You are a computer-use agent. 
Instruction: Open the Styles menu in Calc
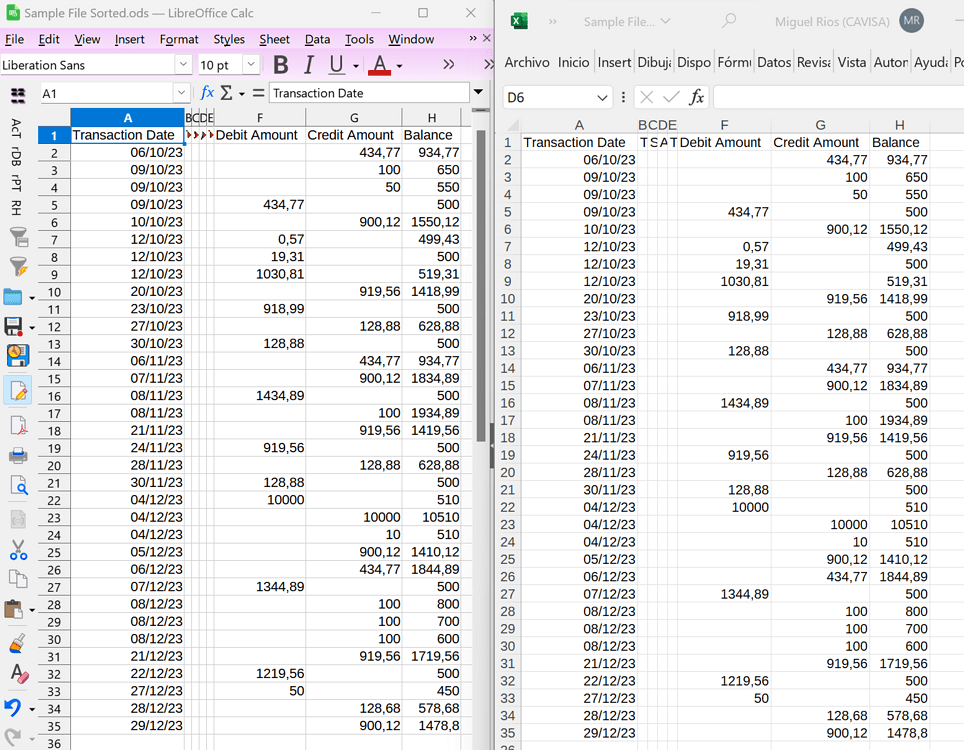pyautogui.click(x=229, y=39)
